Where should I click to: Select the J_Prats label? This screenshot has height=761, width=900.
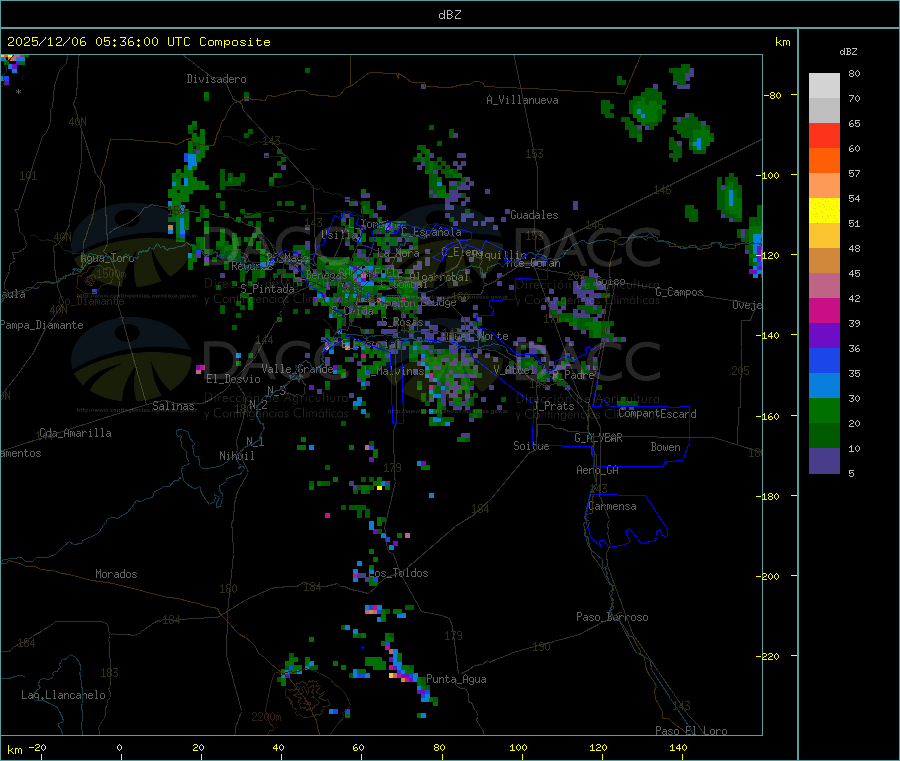pyautogui.click(x=553, y=406)
